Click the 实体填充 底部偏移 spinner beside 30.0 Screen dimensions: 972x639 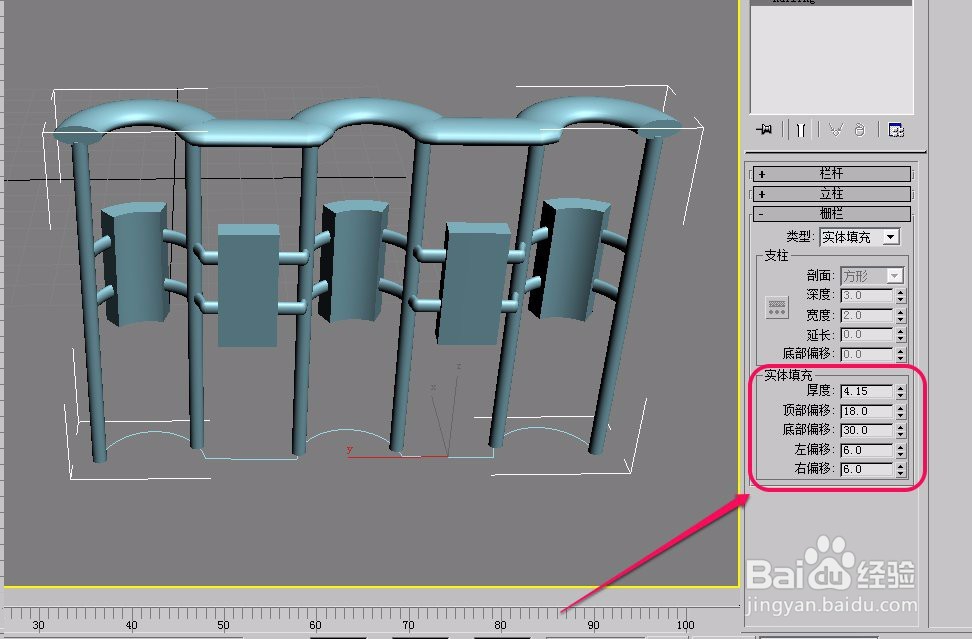[901, 430]
